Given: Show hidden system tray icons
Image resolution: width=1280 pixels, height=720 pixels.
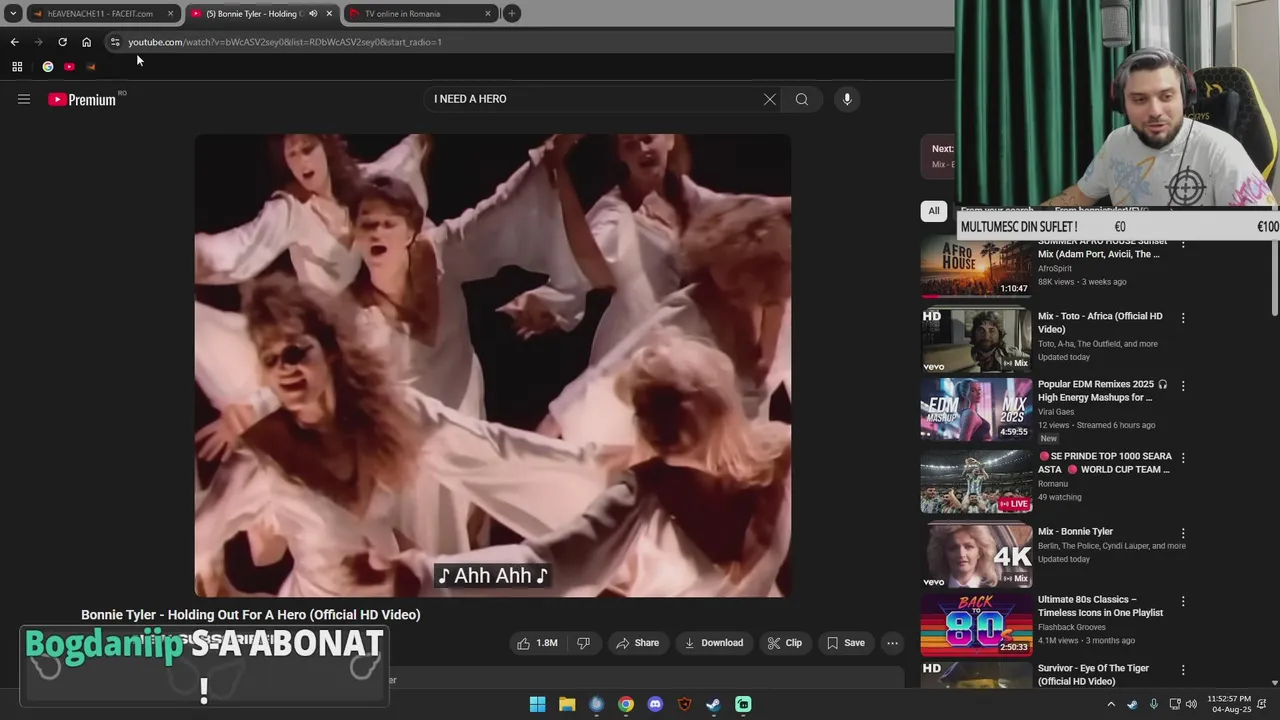Looking at the screenshot, I should click(1110, 704).
